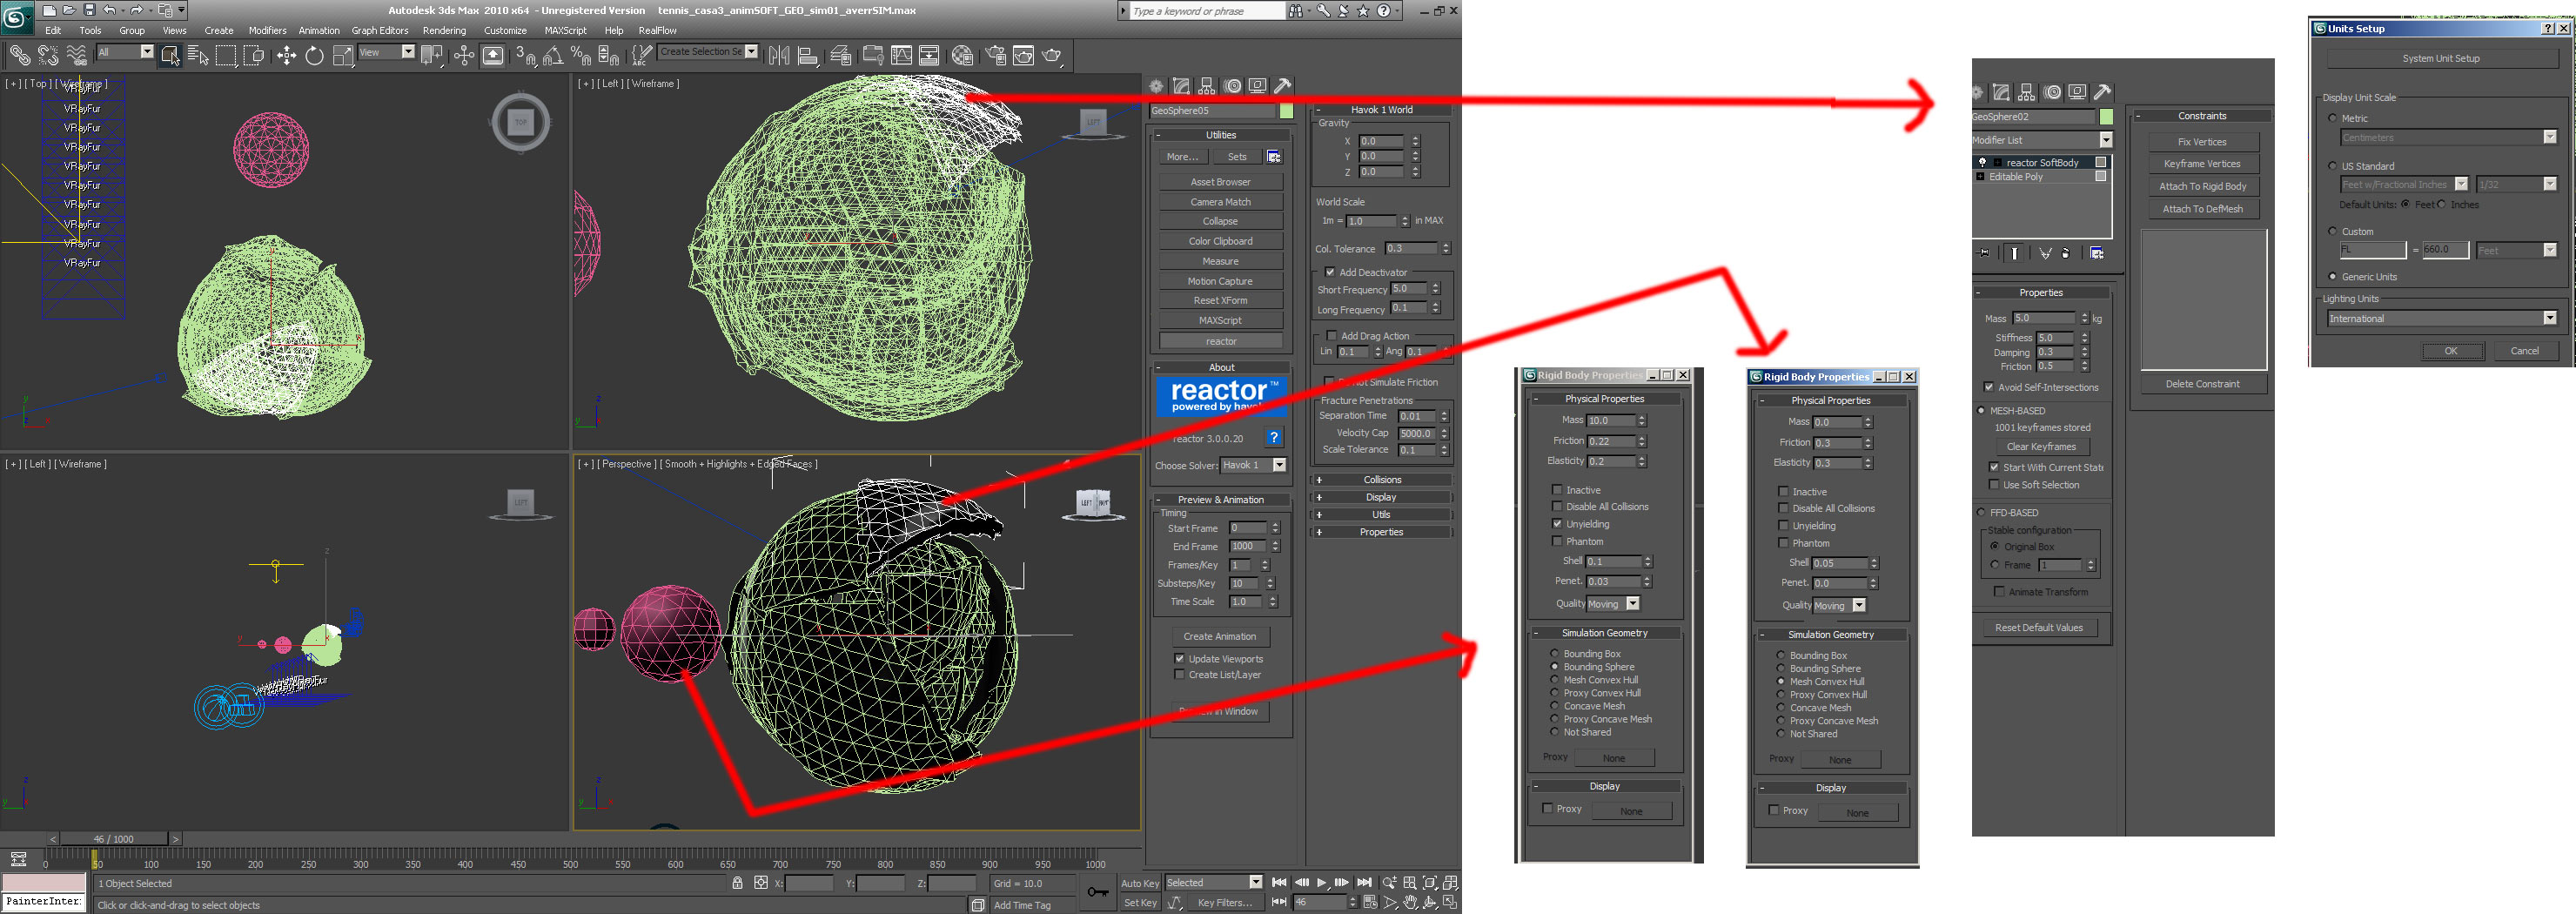Open the Render Setup dialog
This screenshot has height=914, width=2576.
(995, 55)
